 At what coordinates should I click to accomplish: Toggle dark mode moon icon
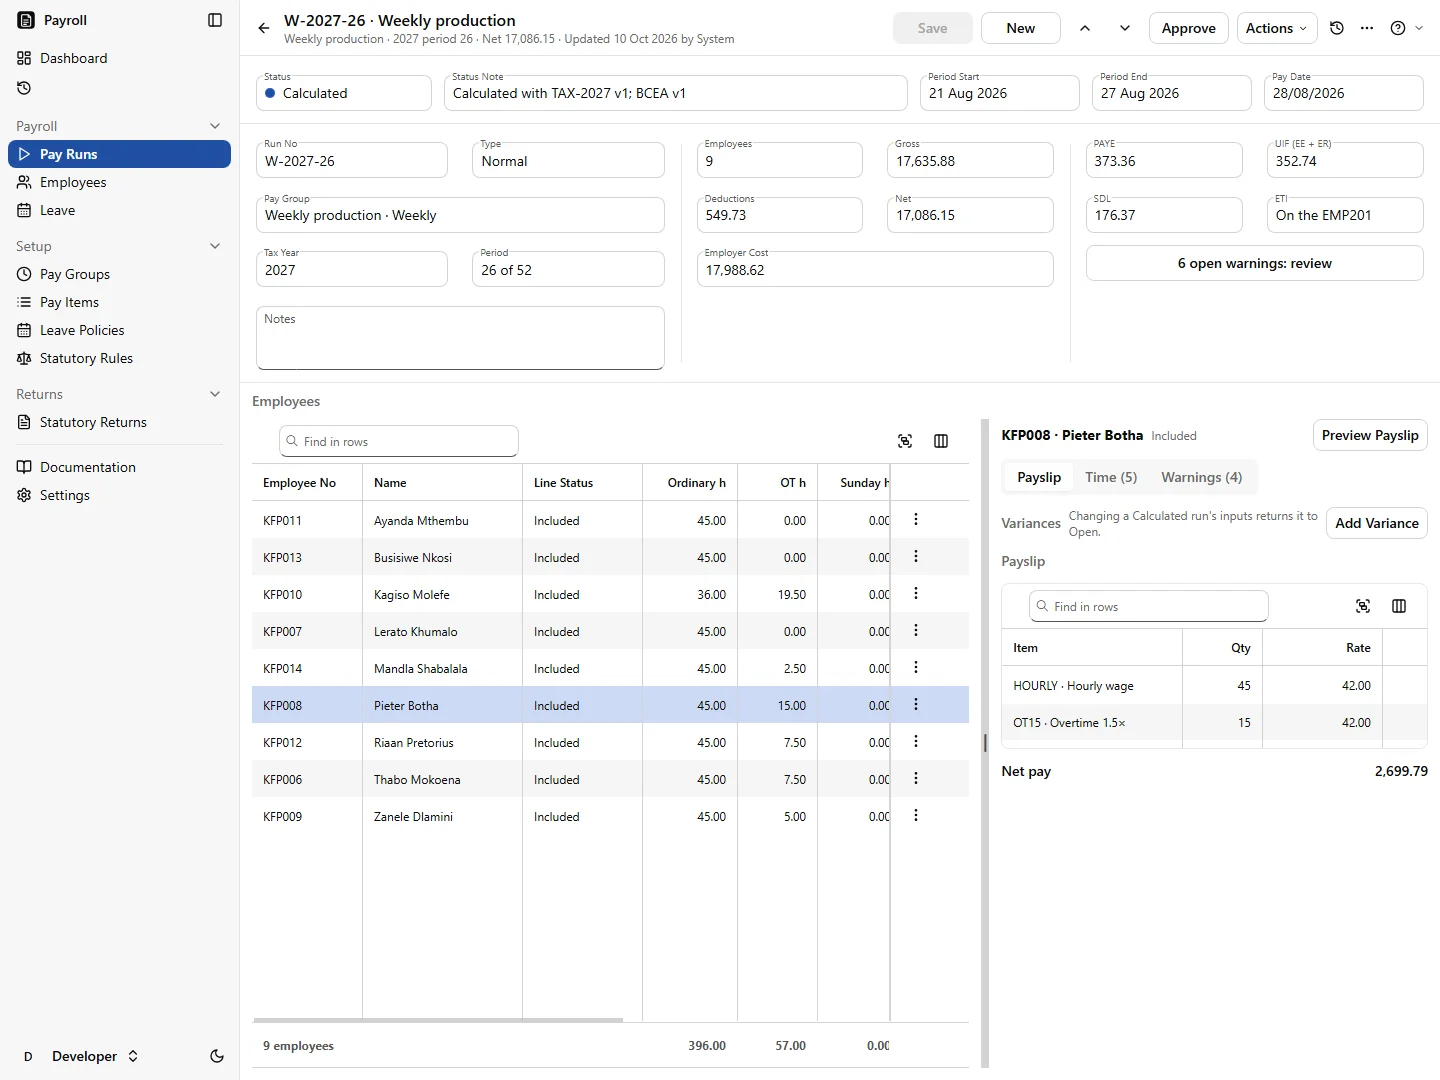point(217,1056)
